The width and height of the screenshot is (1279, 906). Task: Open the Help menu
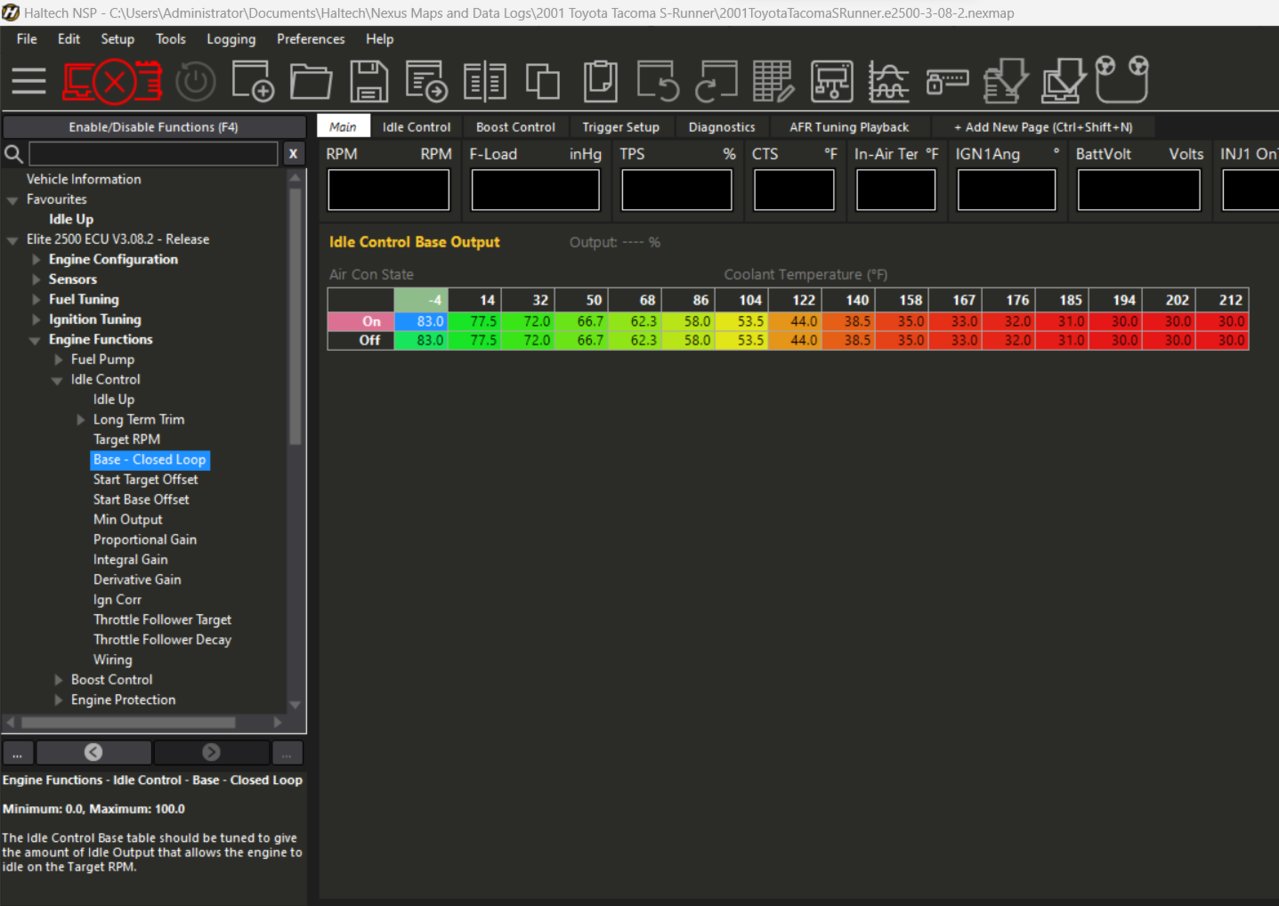pyautogui.click(x=380, y=39)
